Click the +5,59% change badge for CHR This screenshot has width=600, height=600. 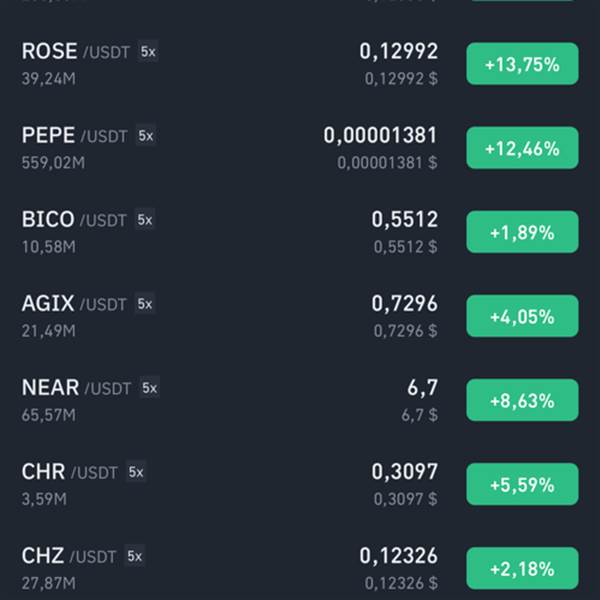point(522,485)
